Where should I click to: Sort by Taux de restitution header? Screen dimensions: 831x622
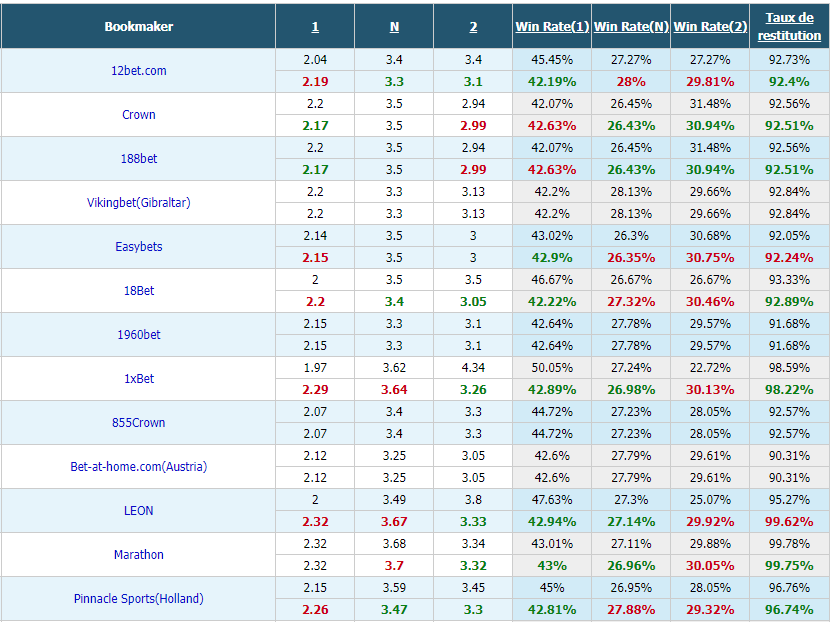point(789,26)
